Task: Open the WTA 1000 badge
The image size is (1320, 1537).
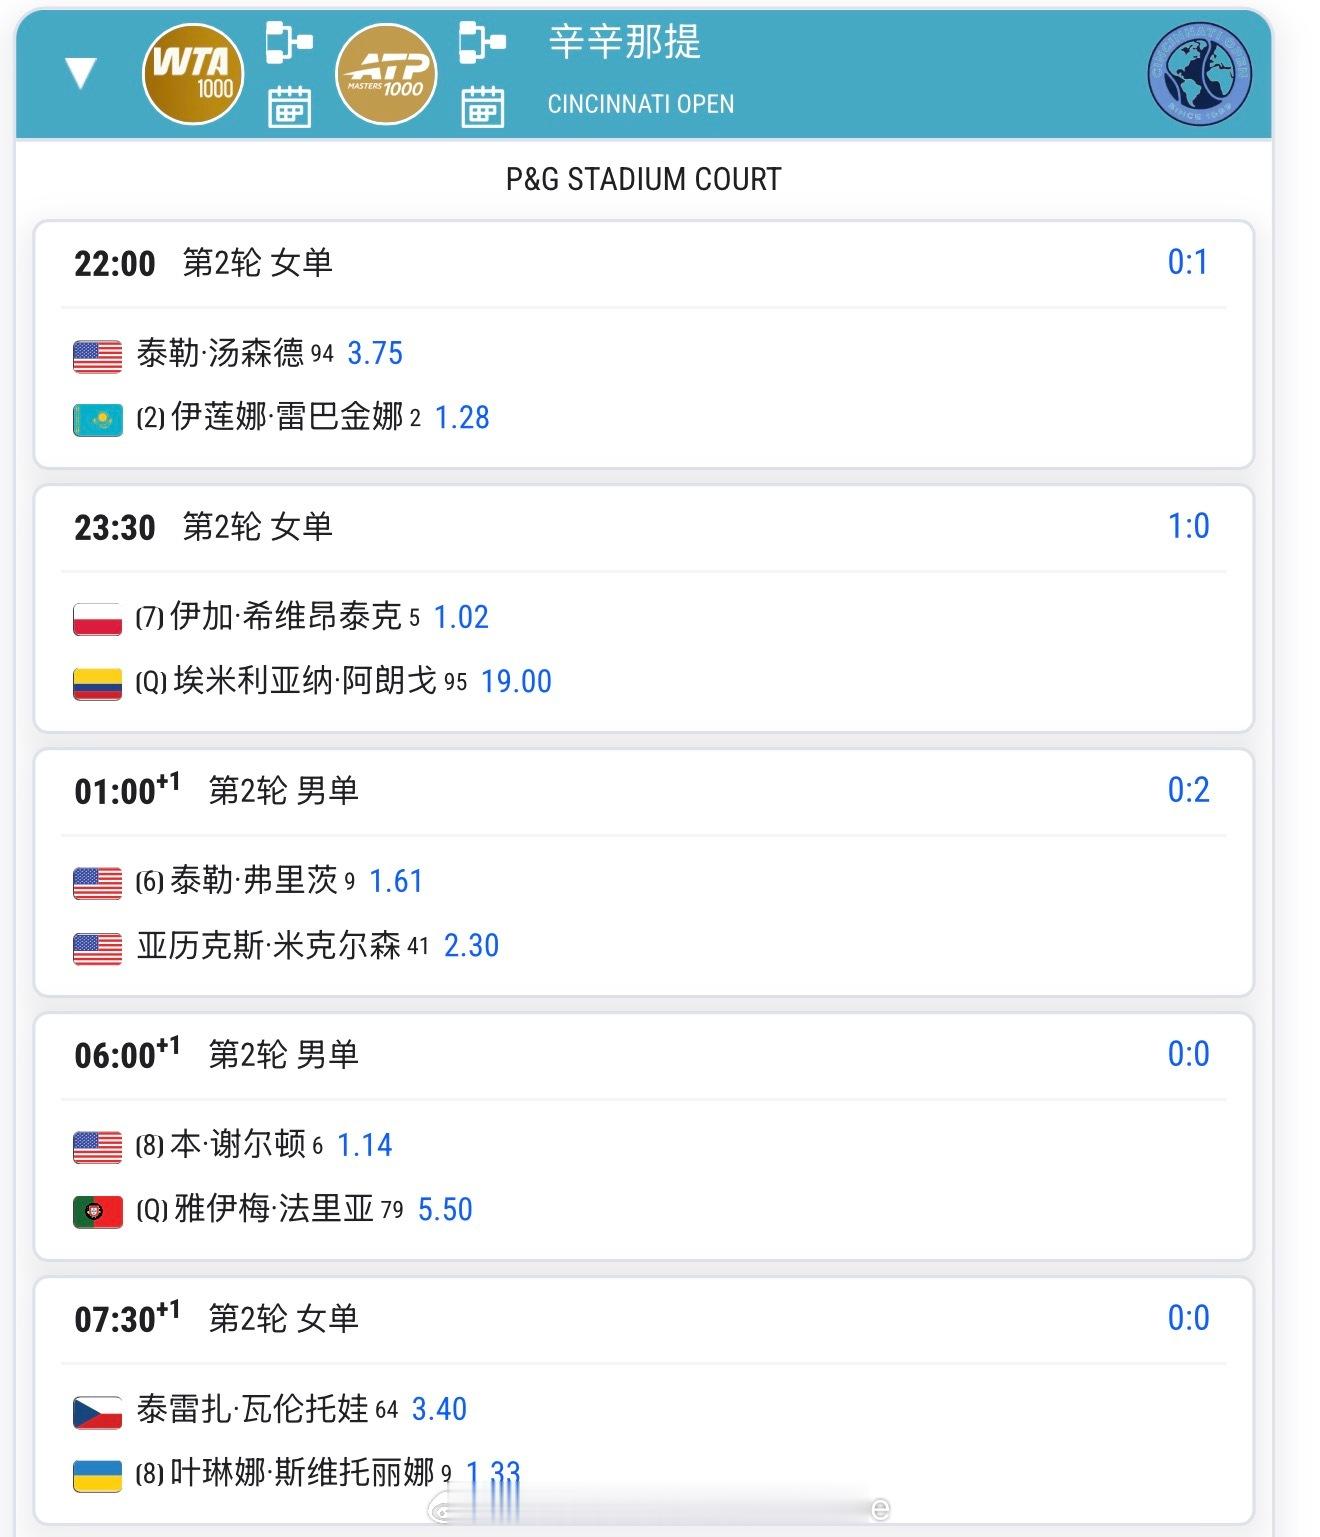Action: point(193,74)
